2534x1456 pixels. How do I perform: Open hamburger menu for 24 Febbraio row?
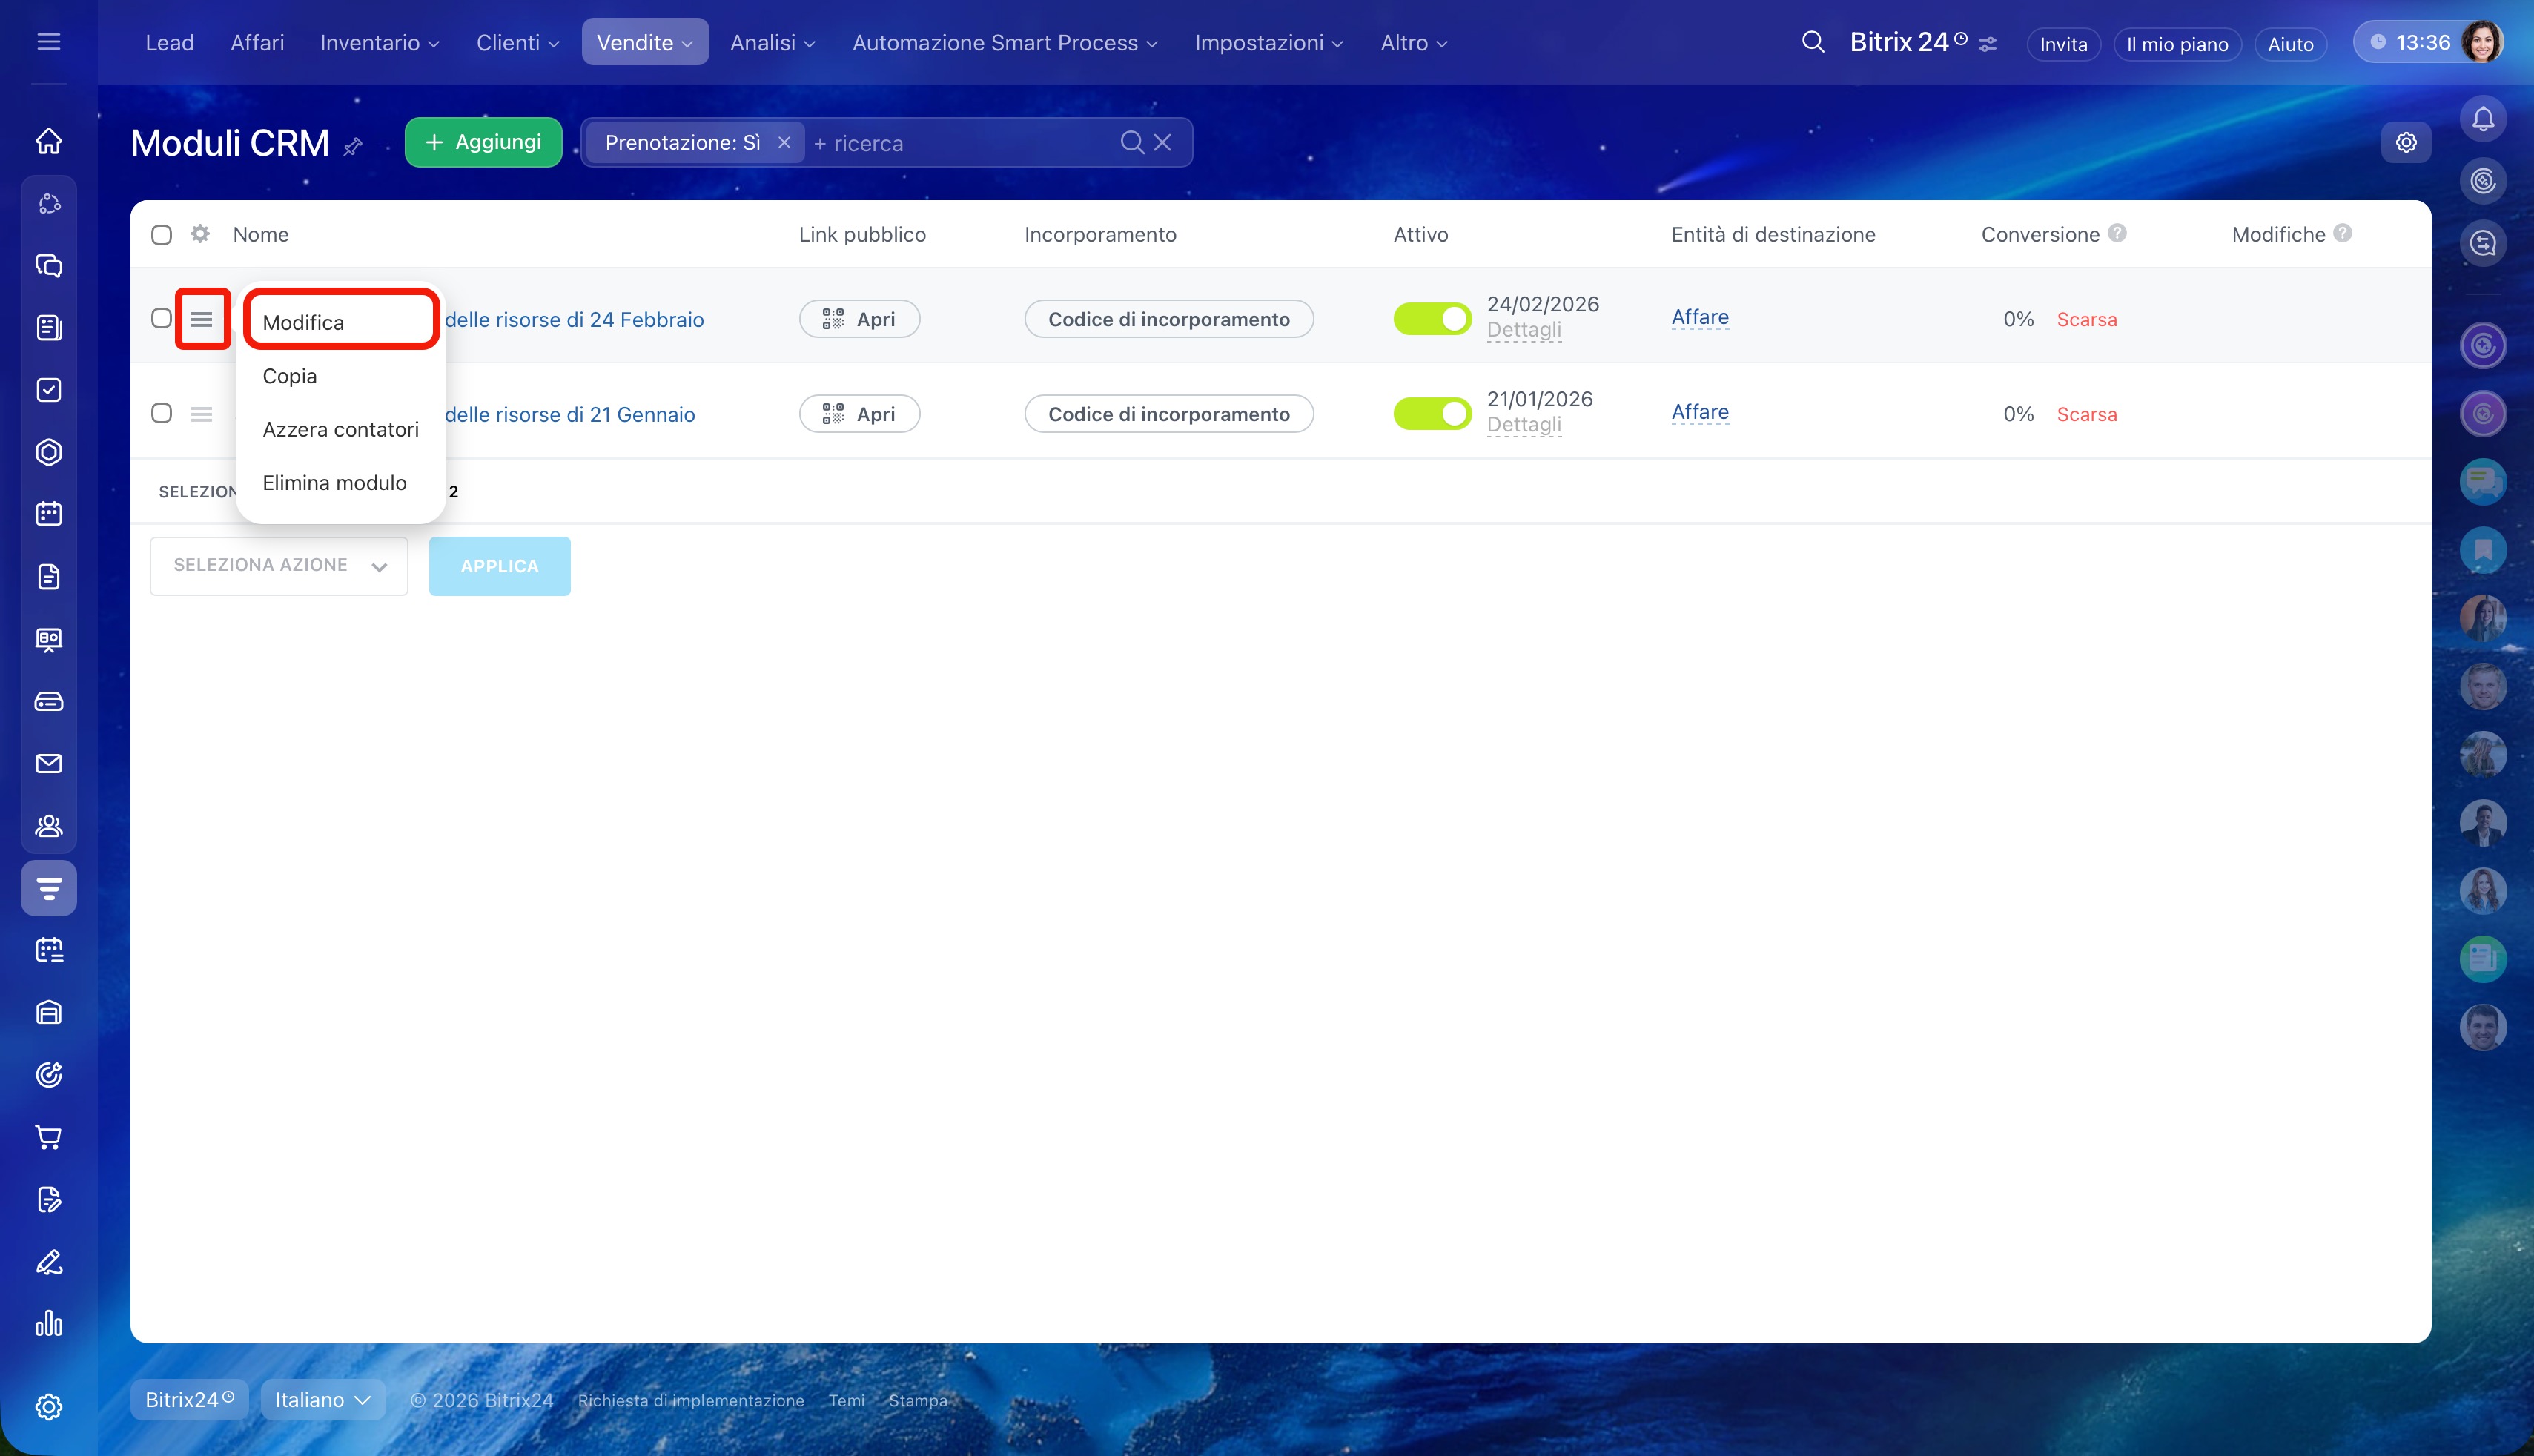202,319
